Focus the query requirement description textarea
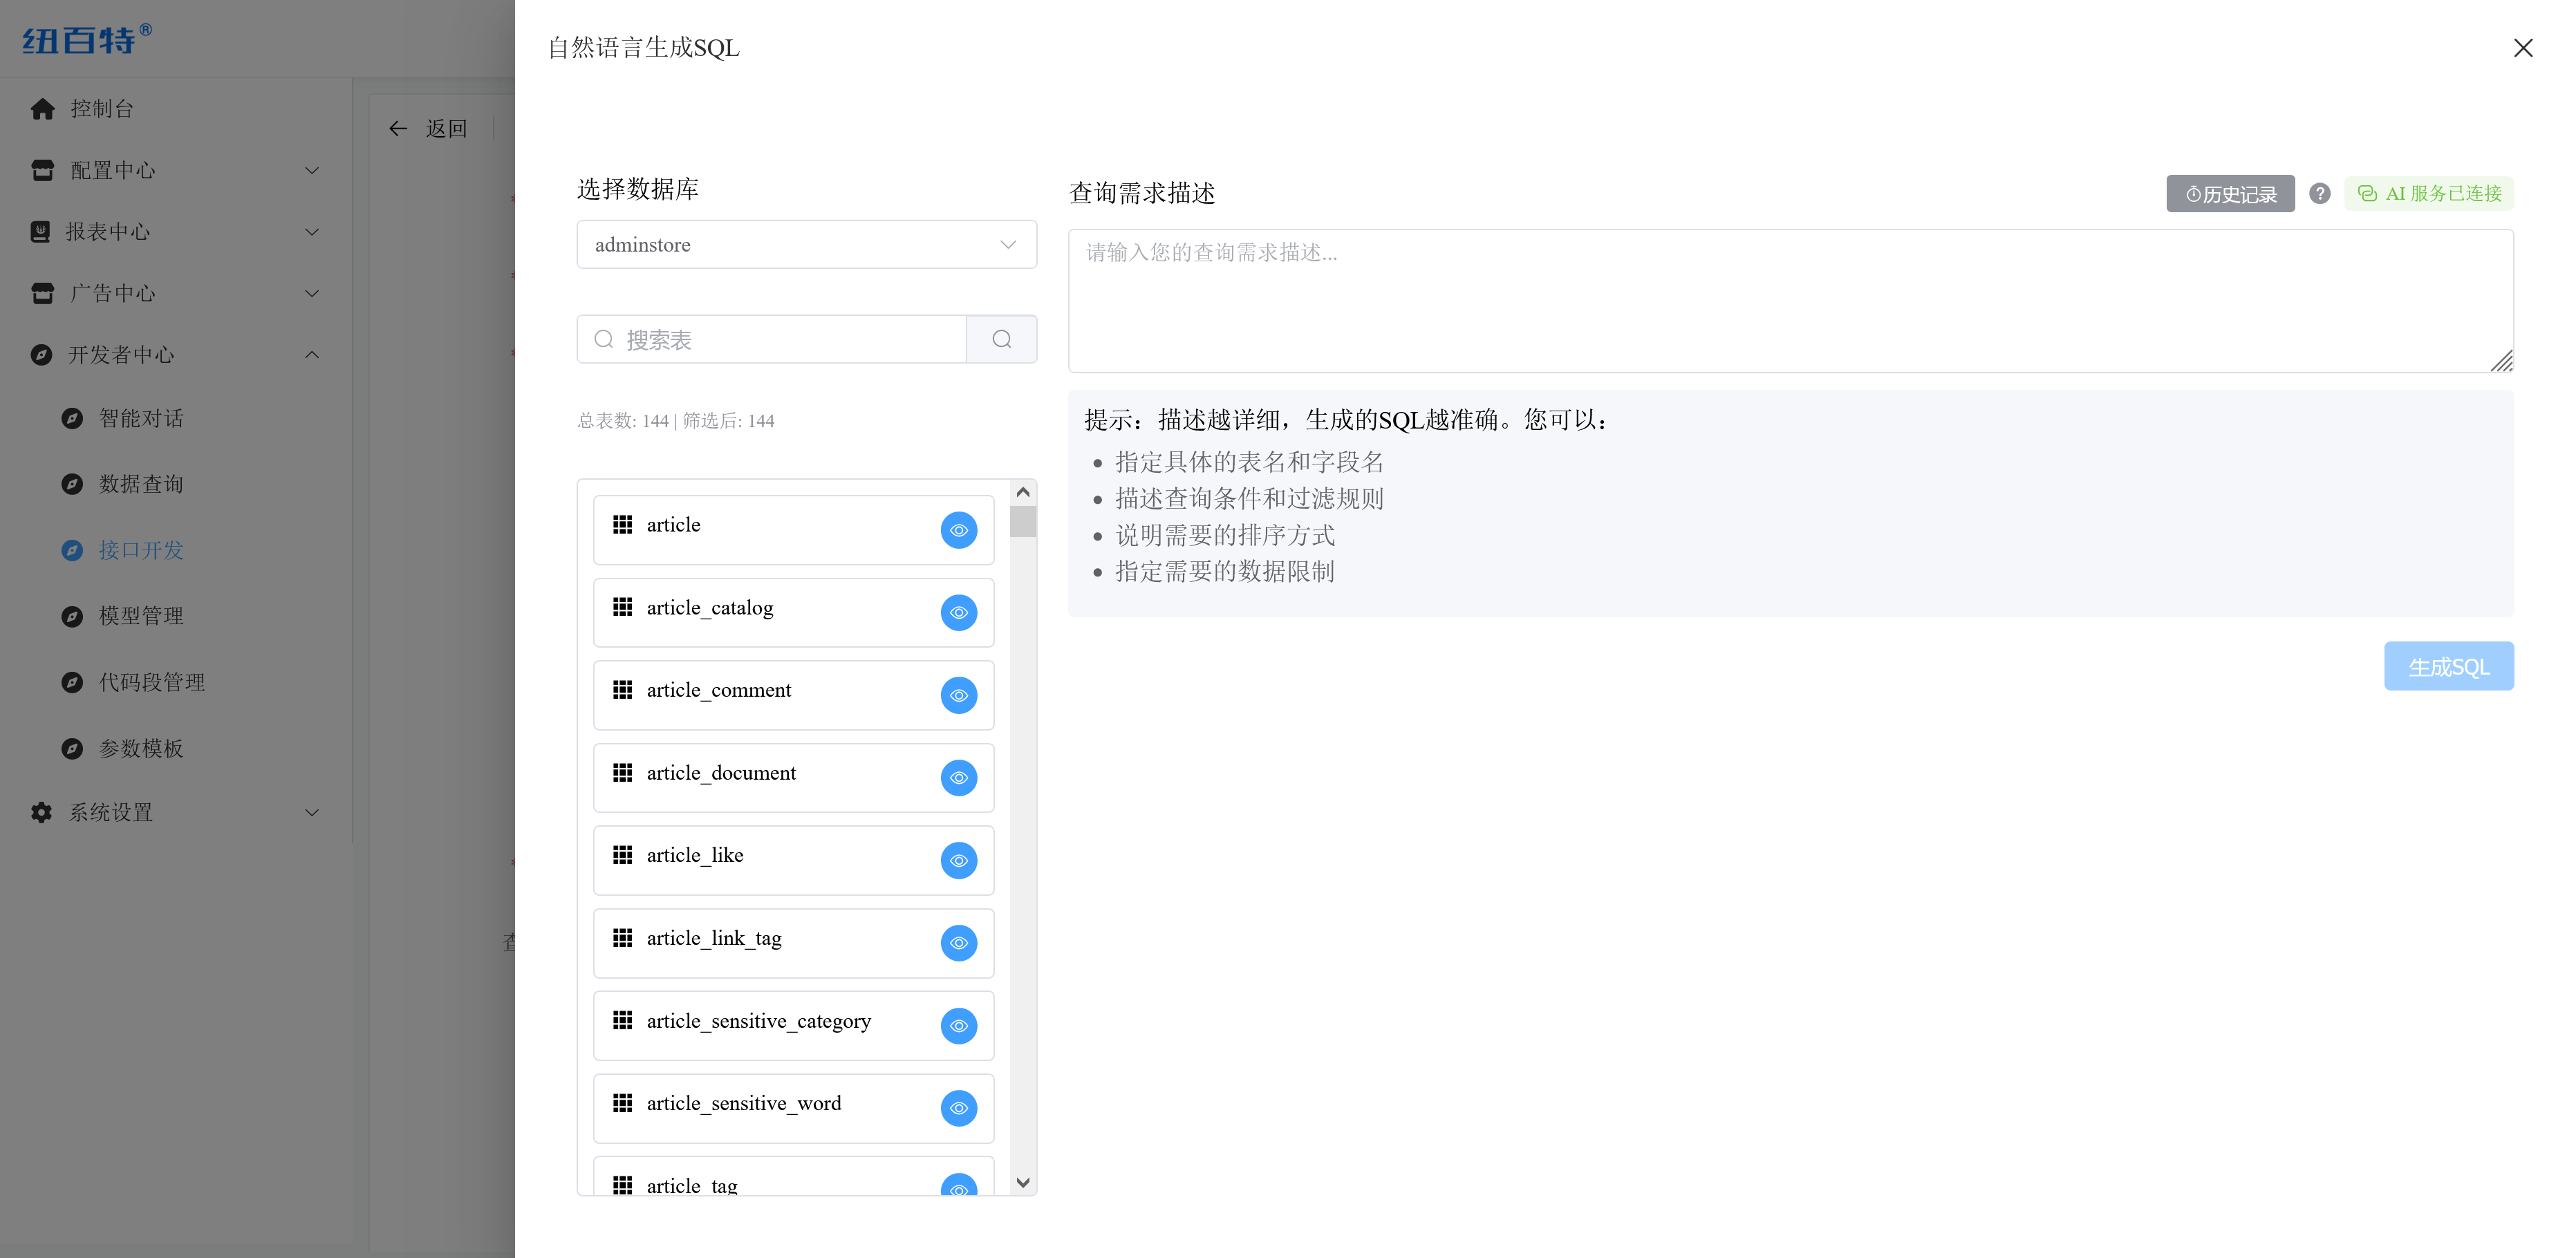This screenshot has height=1258, width=2576. pos(1789,300)
